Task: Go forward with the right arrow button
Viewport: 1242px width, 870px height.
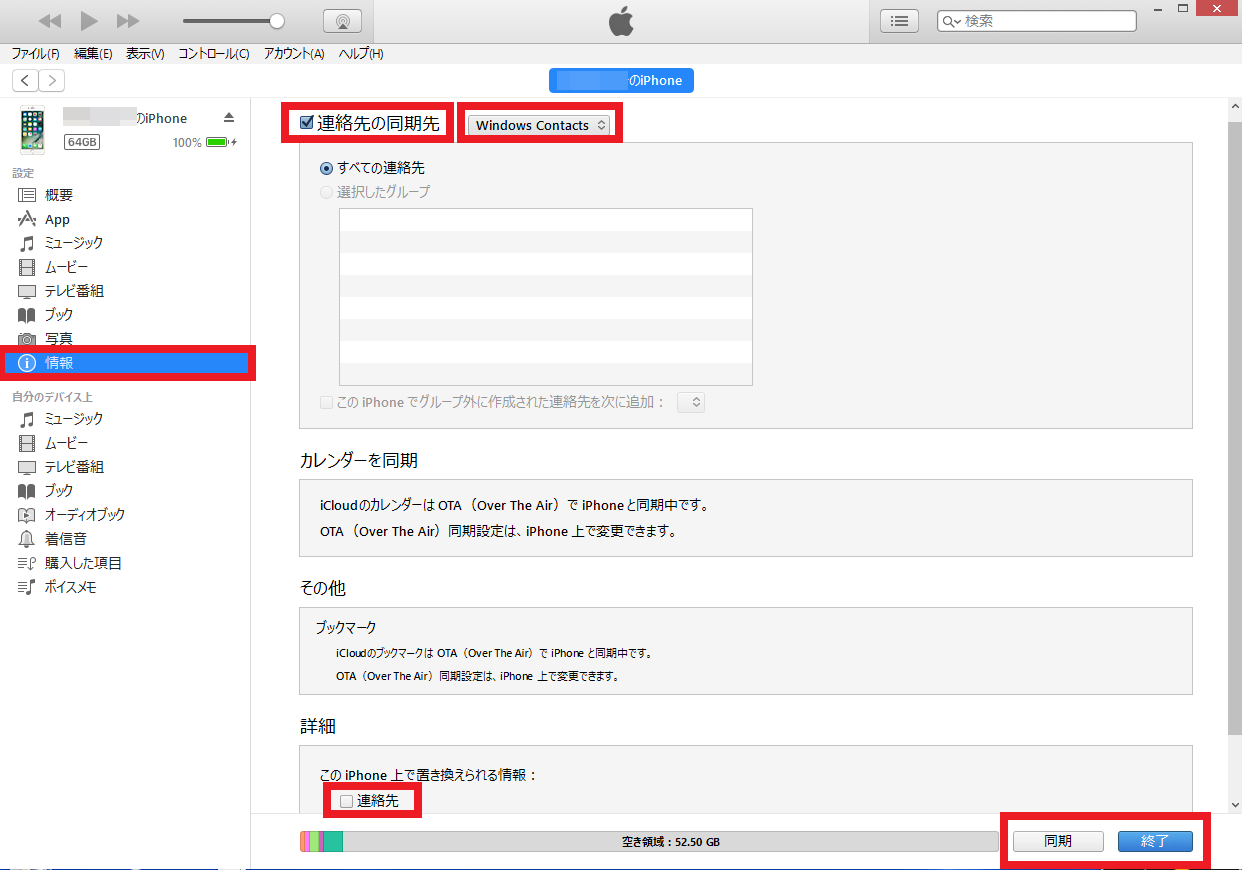Action: pos(52,81)
